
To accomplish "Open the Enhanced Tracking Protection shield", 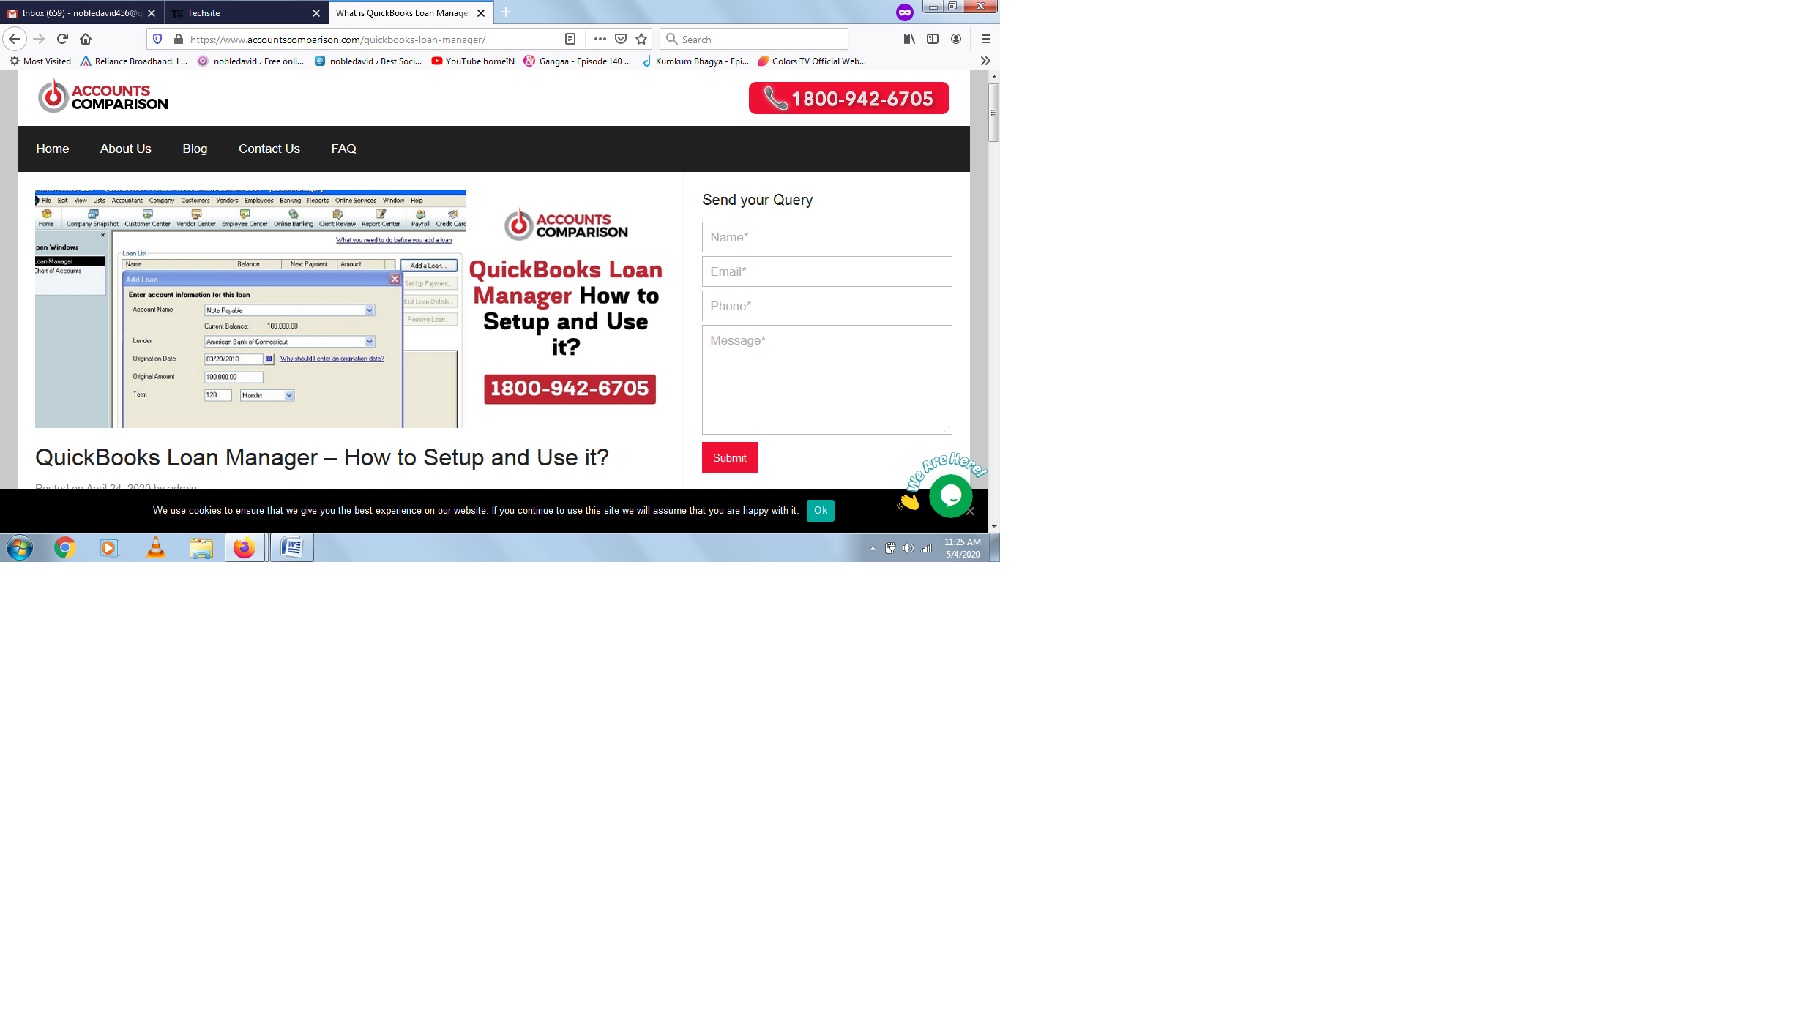I will pyautogui.click(x=159, y=38).
